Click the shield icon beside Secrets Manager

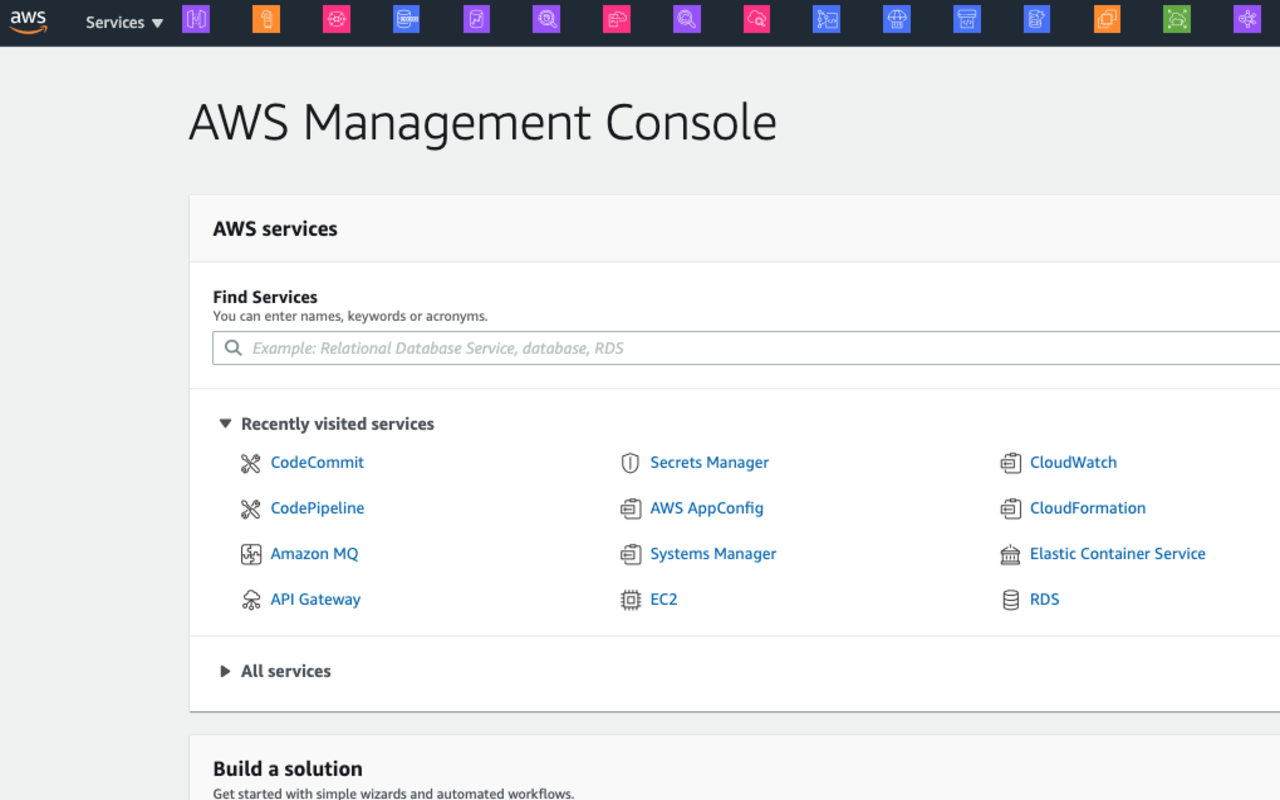(630, 463)
